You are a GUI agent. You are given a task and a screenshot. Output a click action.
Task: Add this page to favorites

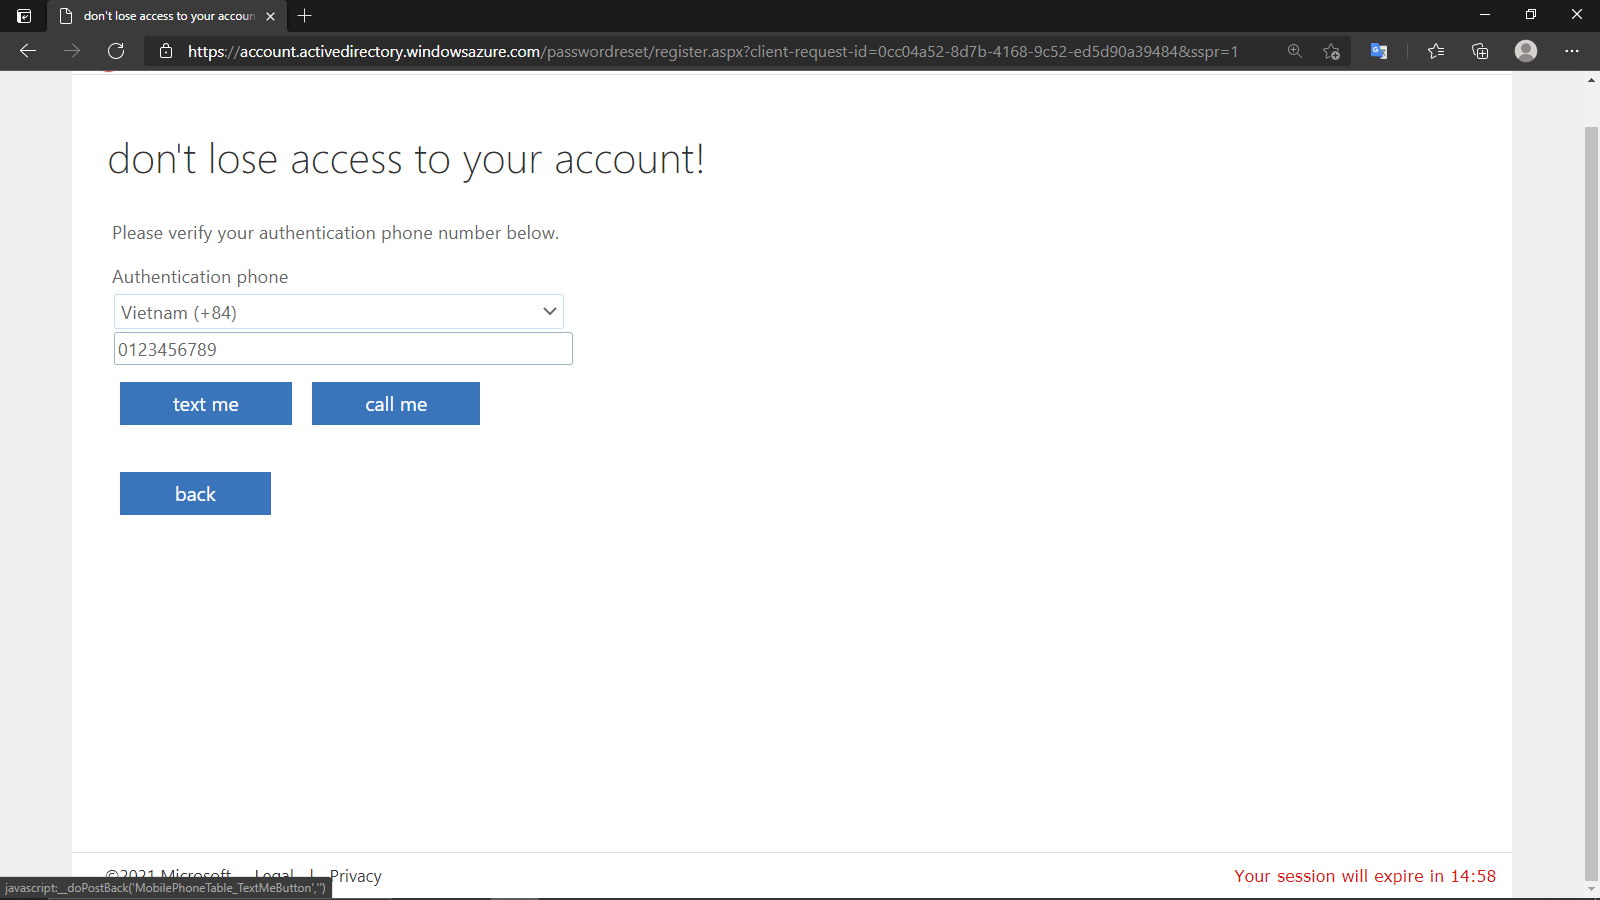coord(1331,51)
